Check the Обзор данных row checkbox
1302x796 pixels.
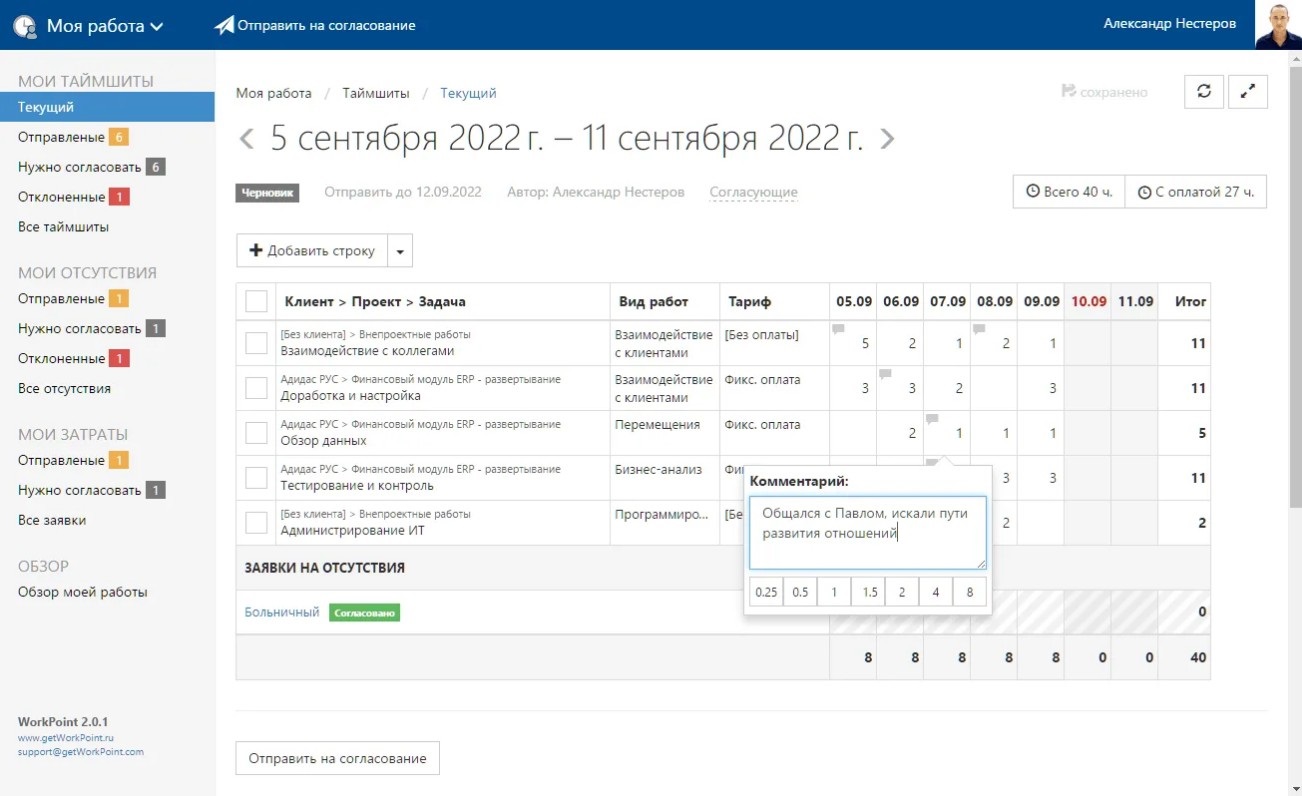coord(256,433)
